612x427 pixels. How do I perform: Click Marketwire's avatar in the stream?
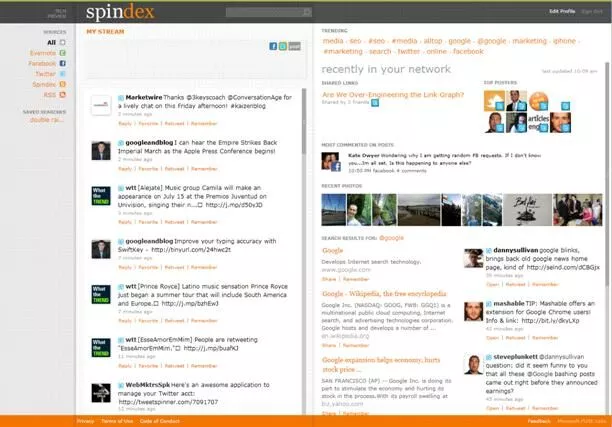click(x=100, y=105)
